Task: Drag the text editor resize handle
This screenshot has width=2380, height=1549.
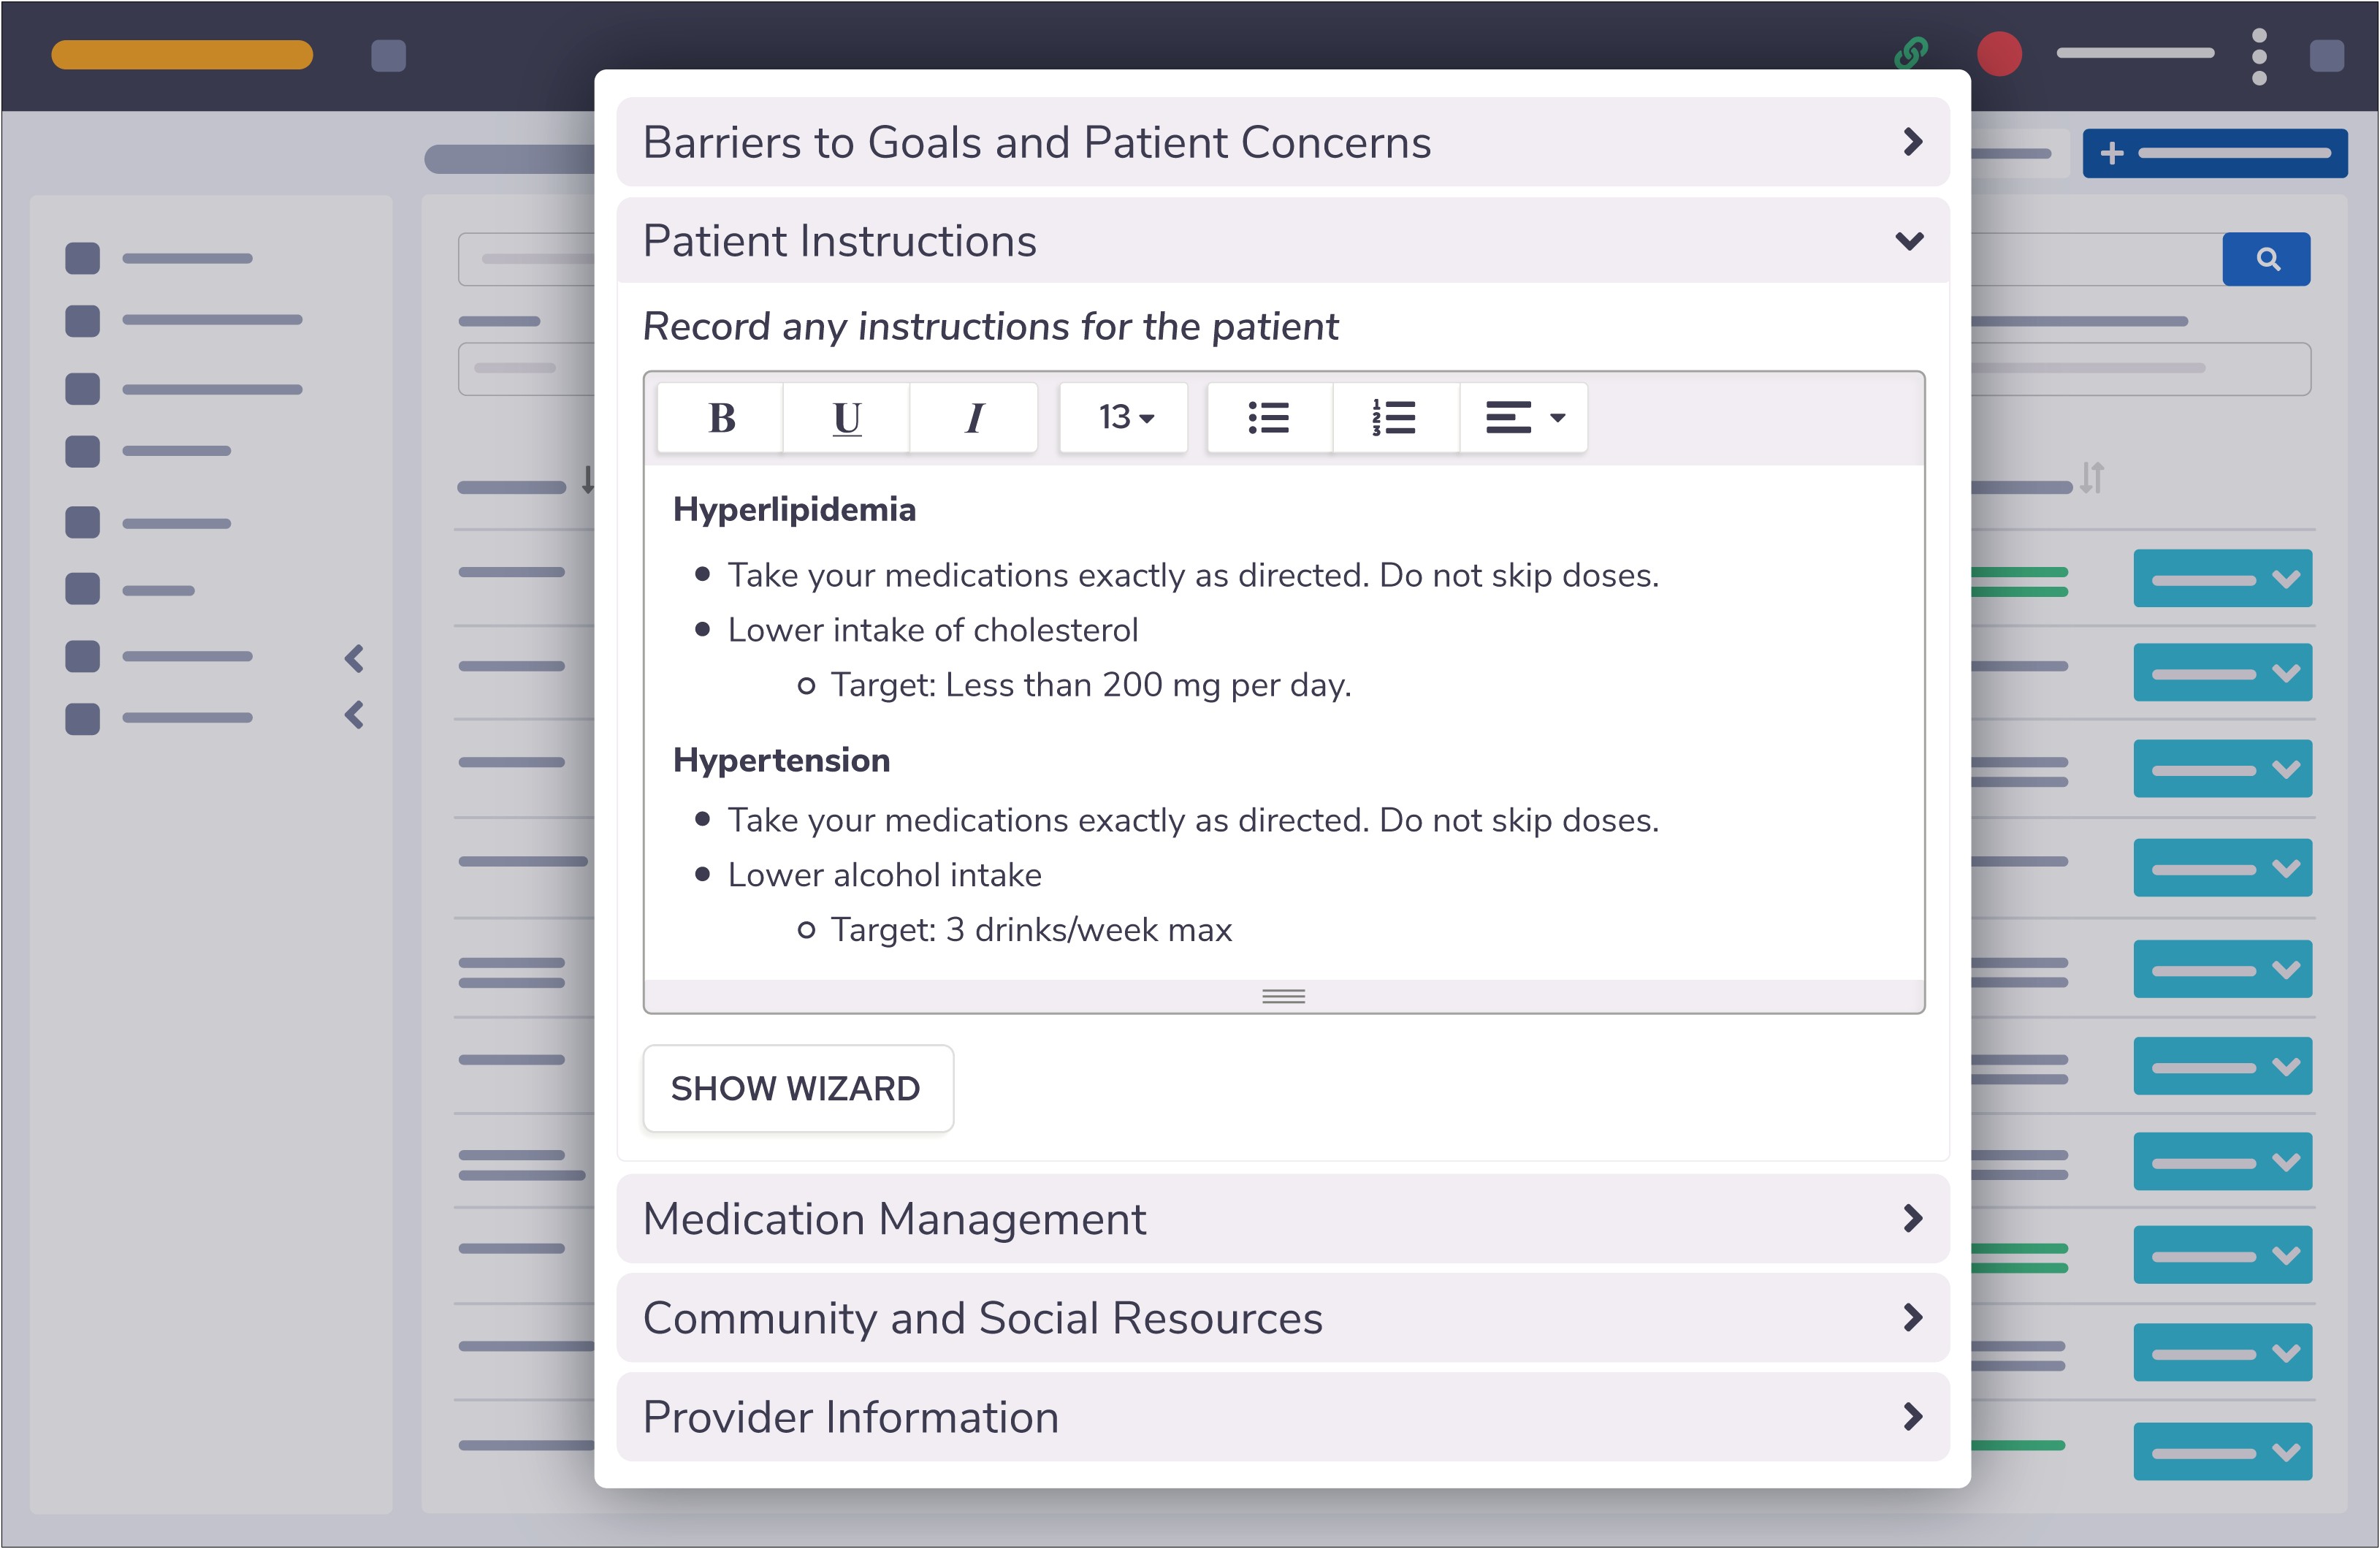Action: click(1282, 992)
